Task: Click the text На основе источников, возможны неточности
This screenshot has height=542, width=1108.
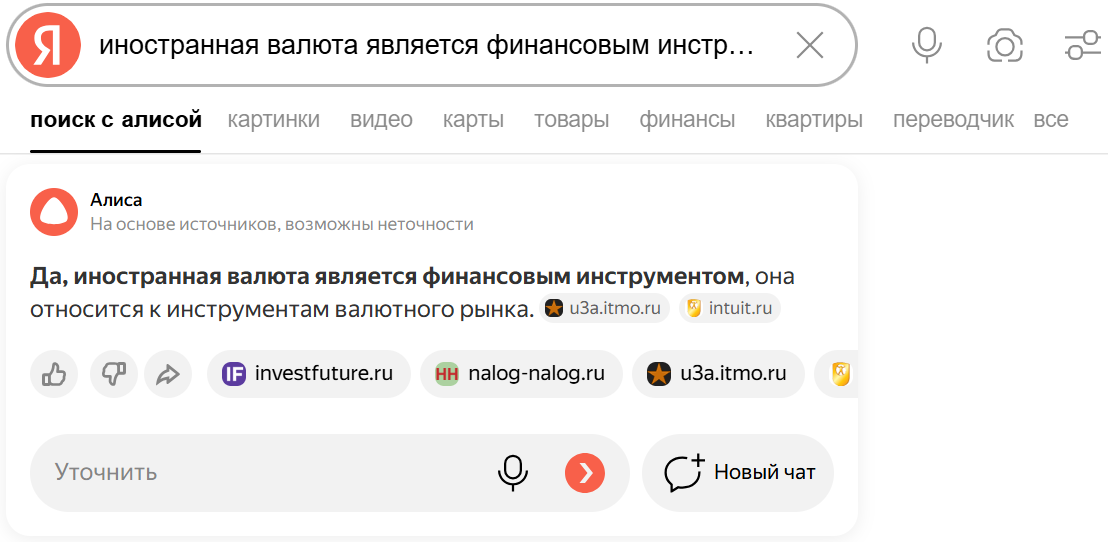Action: click(282, 225)
